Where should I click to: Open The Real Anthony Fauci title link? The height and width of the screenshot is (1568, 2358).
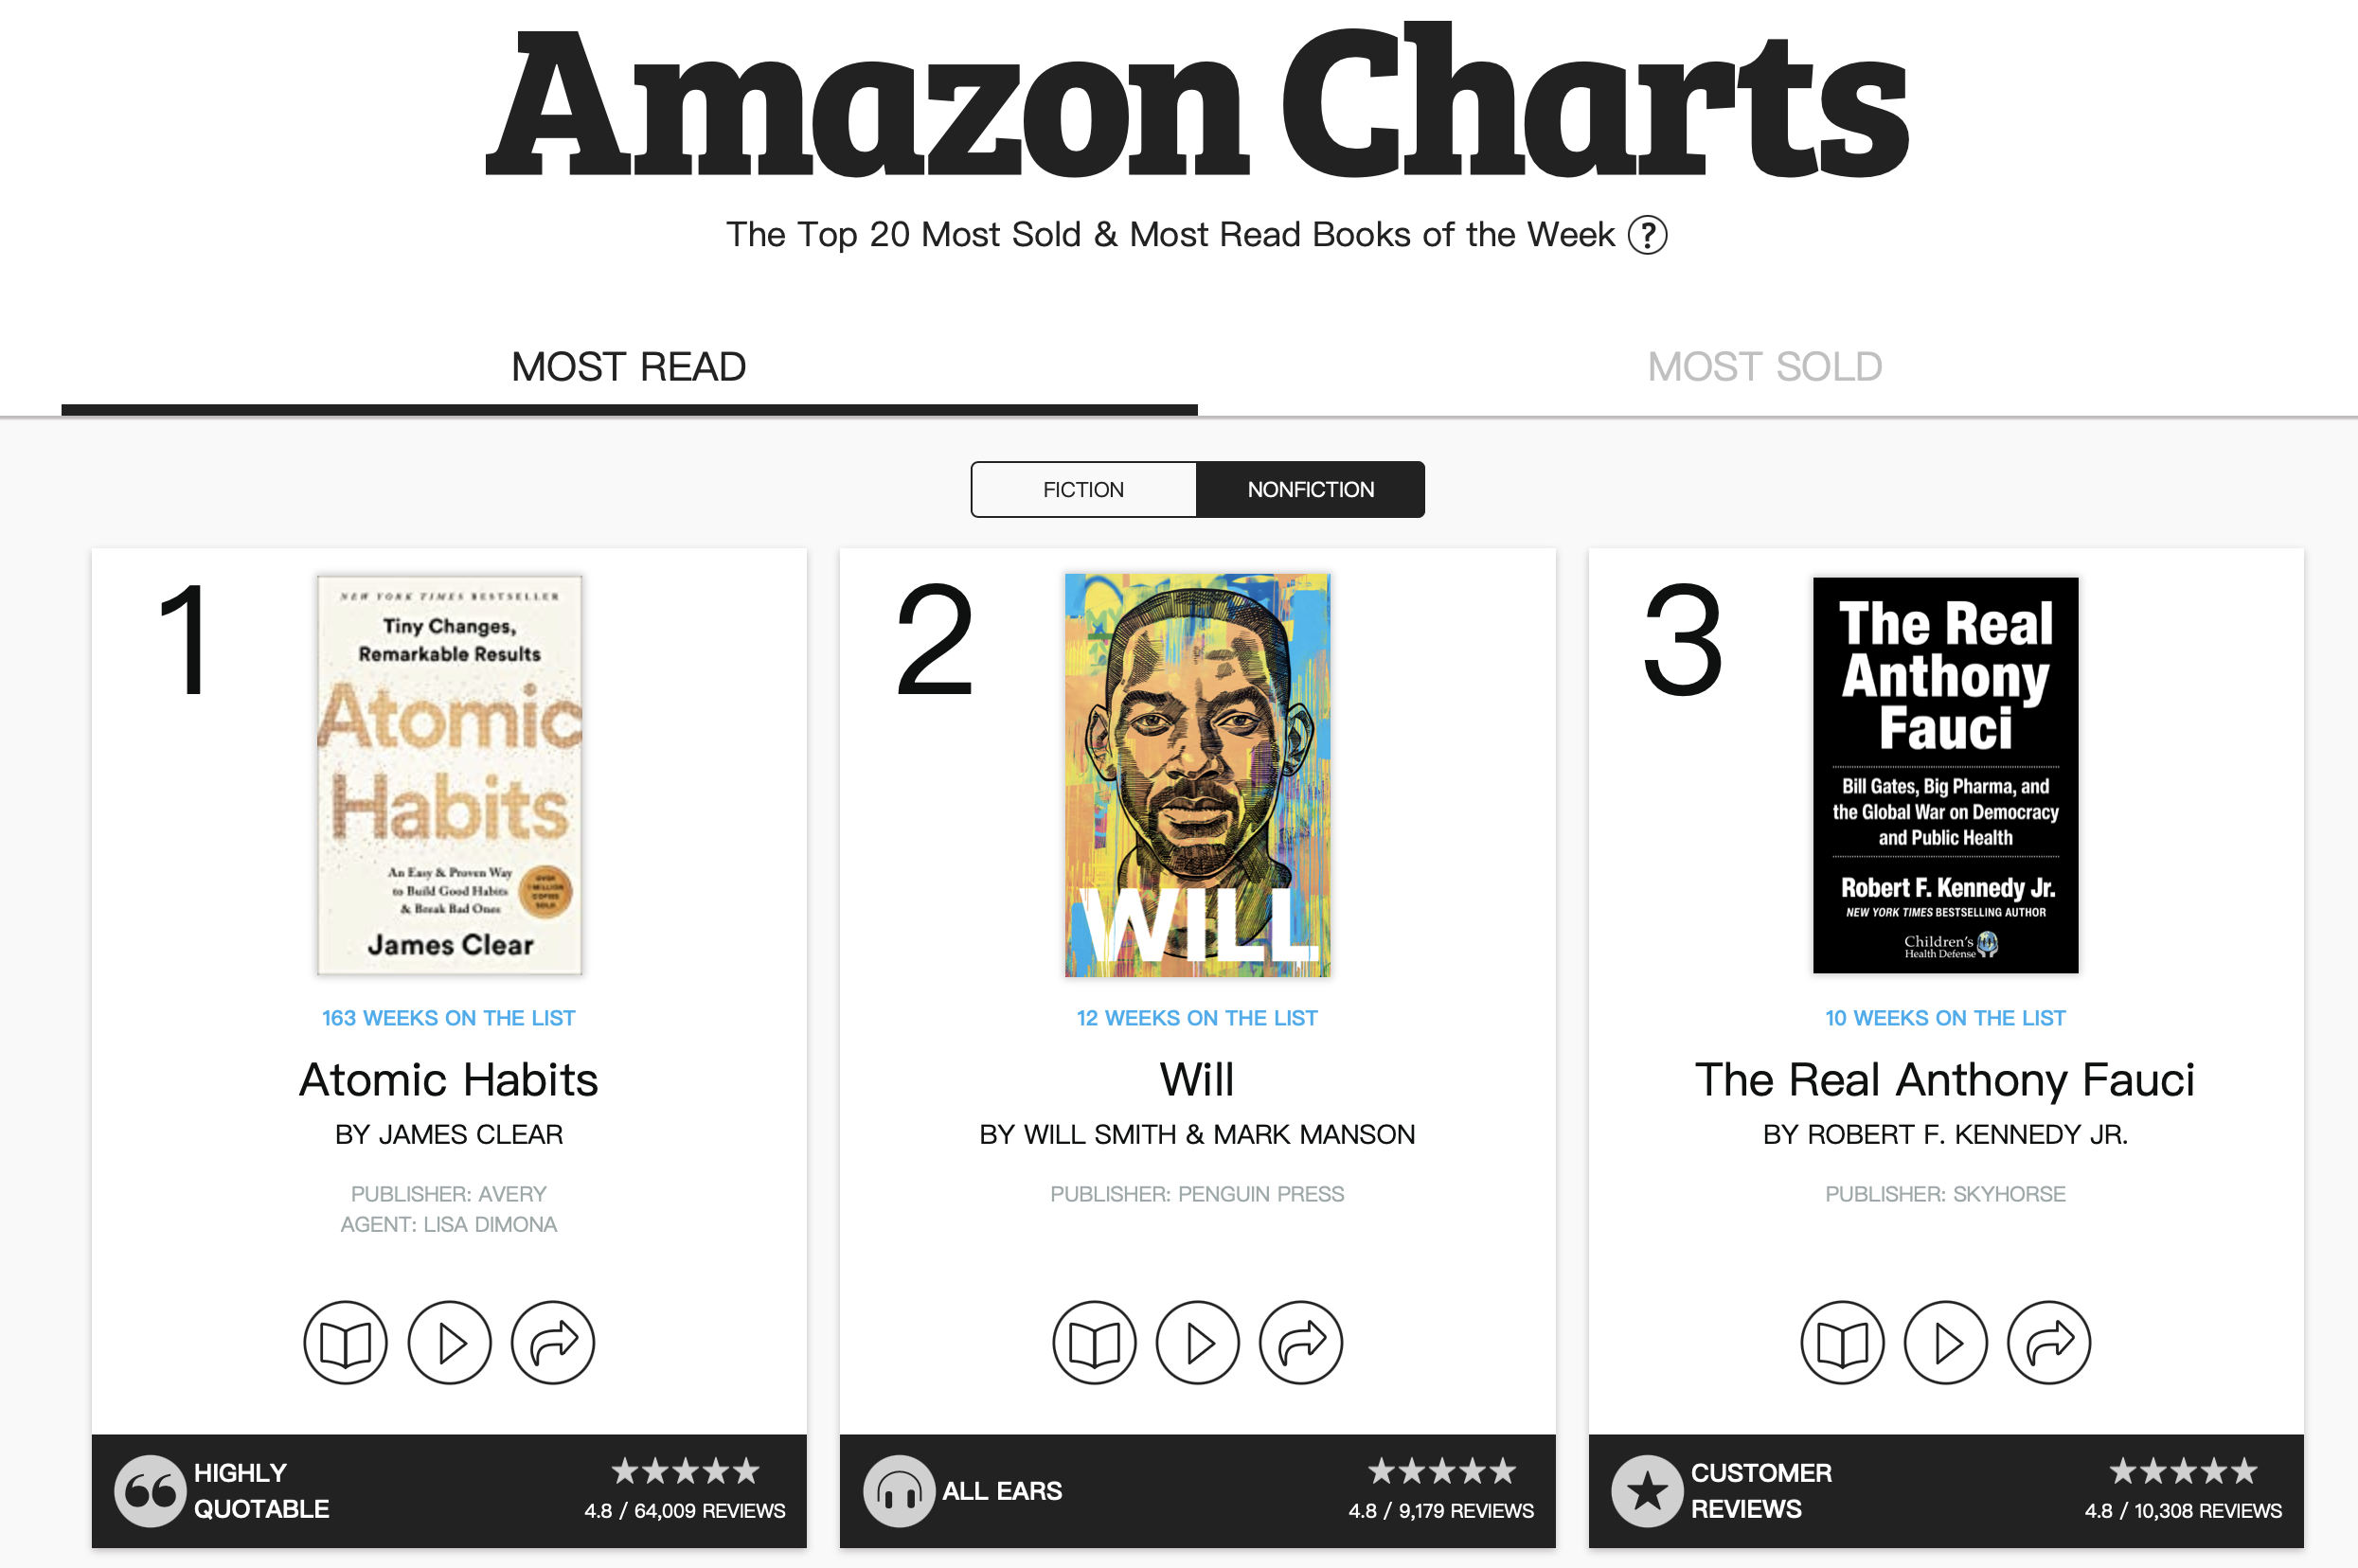tap(1945, 1080)
